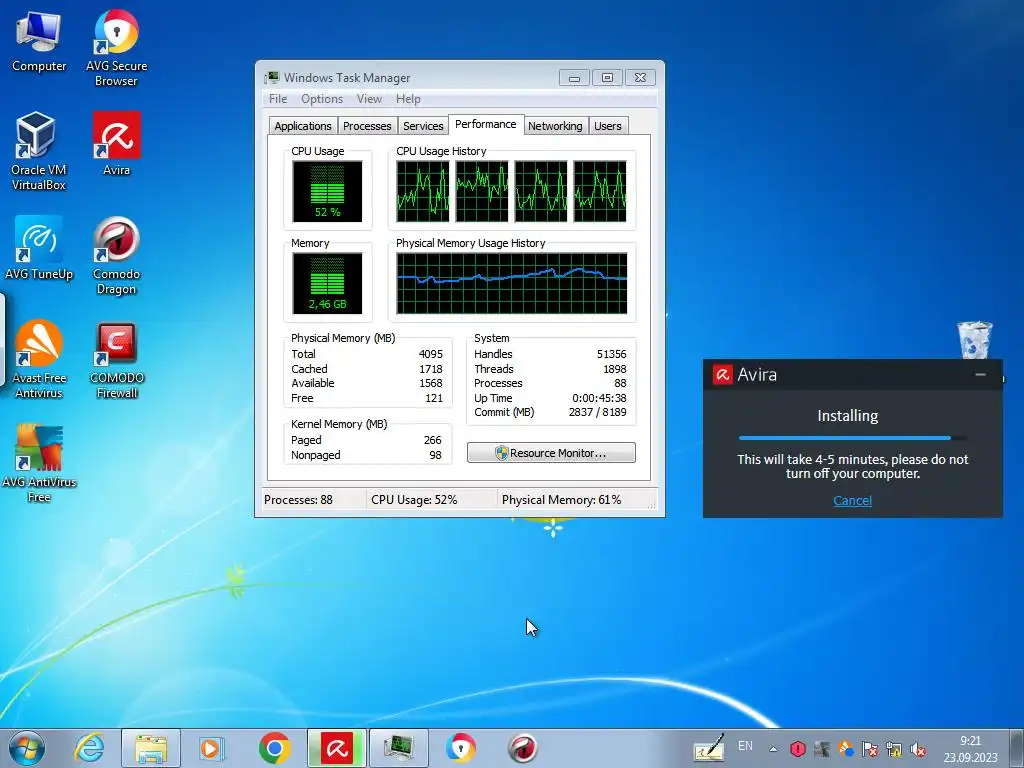Open Action Center flag tray icon
Screen dimensions: 1024x768
(870, 749)
